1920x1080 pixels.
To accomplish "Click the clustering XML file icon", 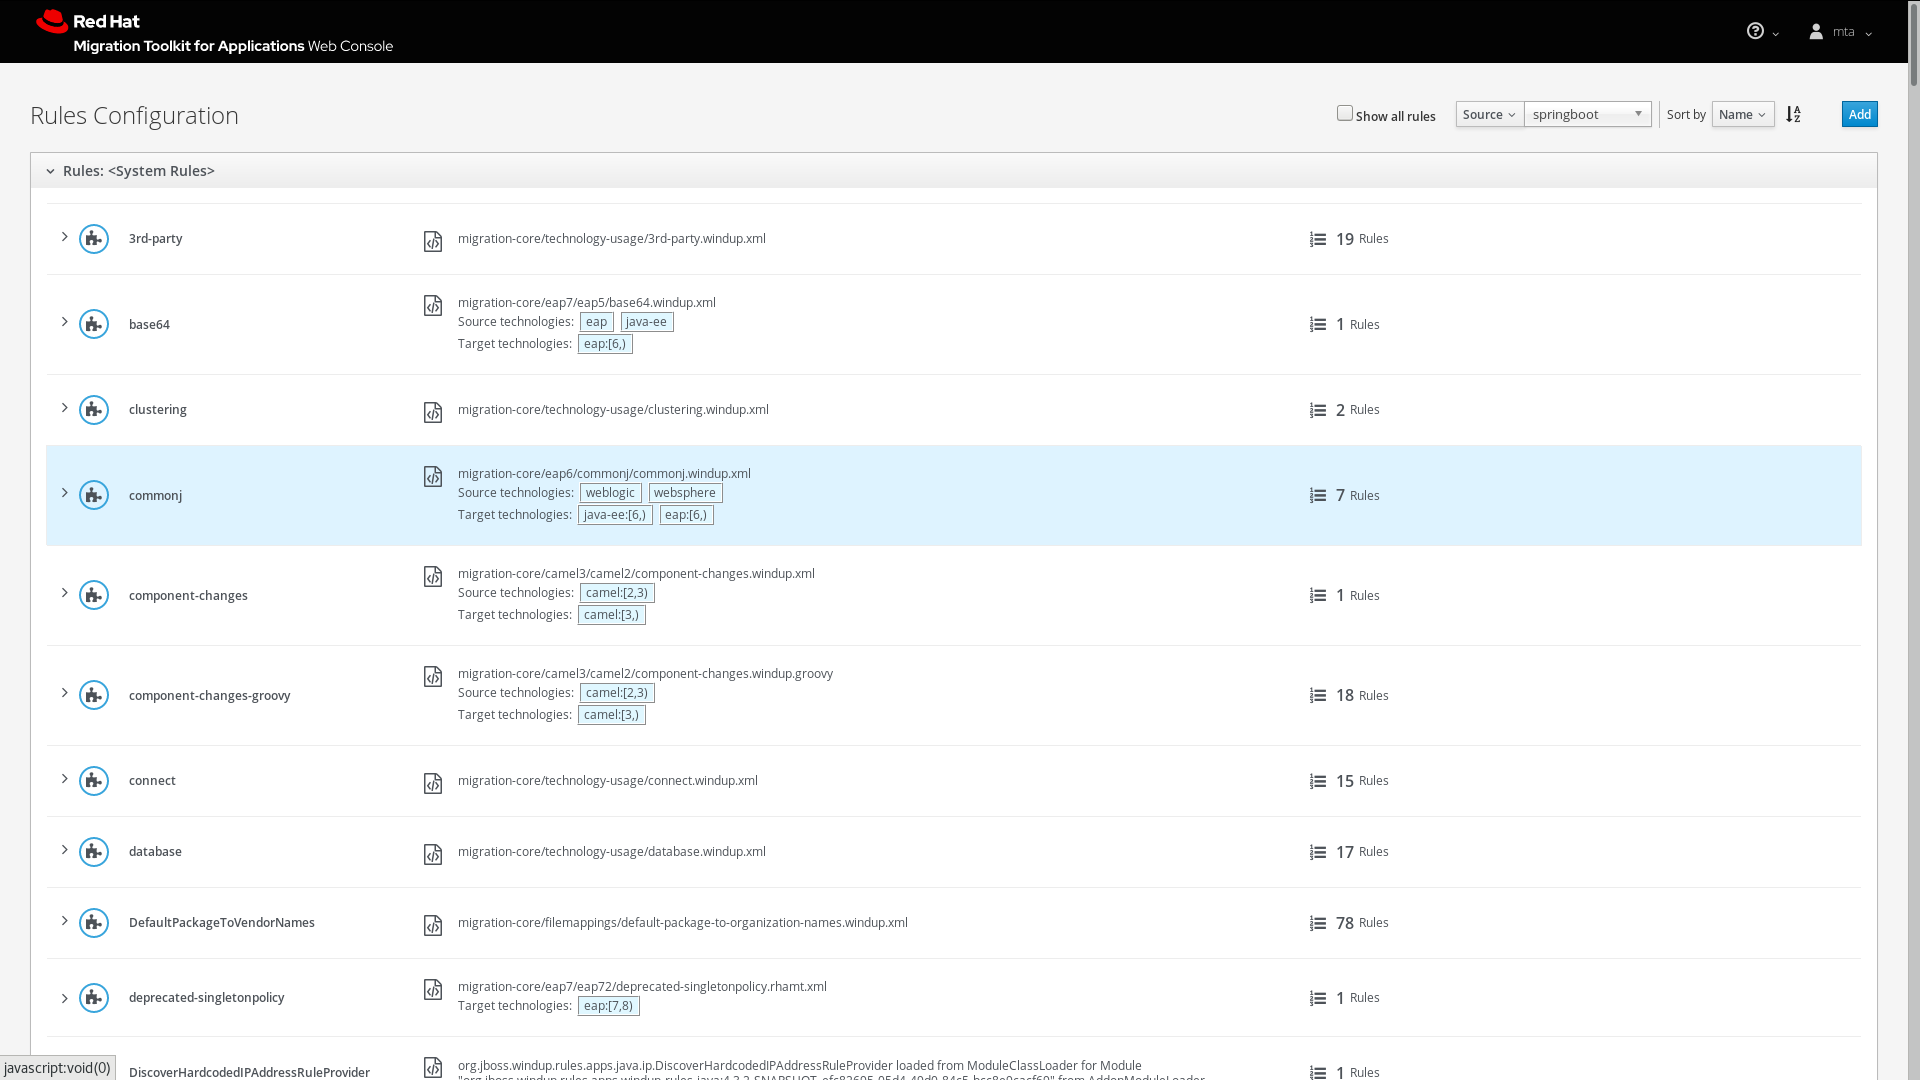I will (x=433, y=412).
